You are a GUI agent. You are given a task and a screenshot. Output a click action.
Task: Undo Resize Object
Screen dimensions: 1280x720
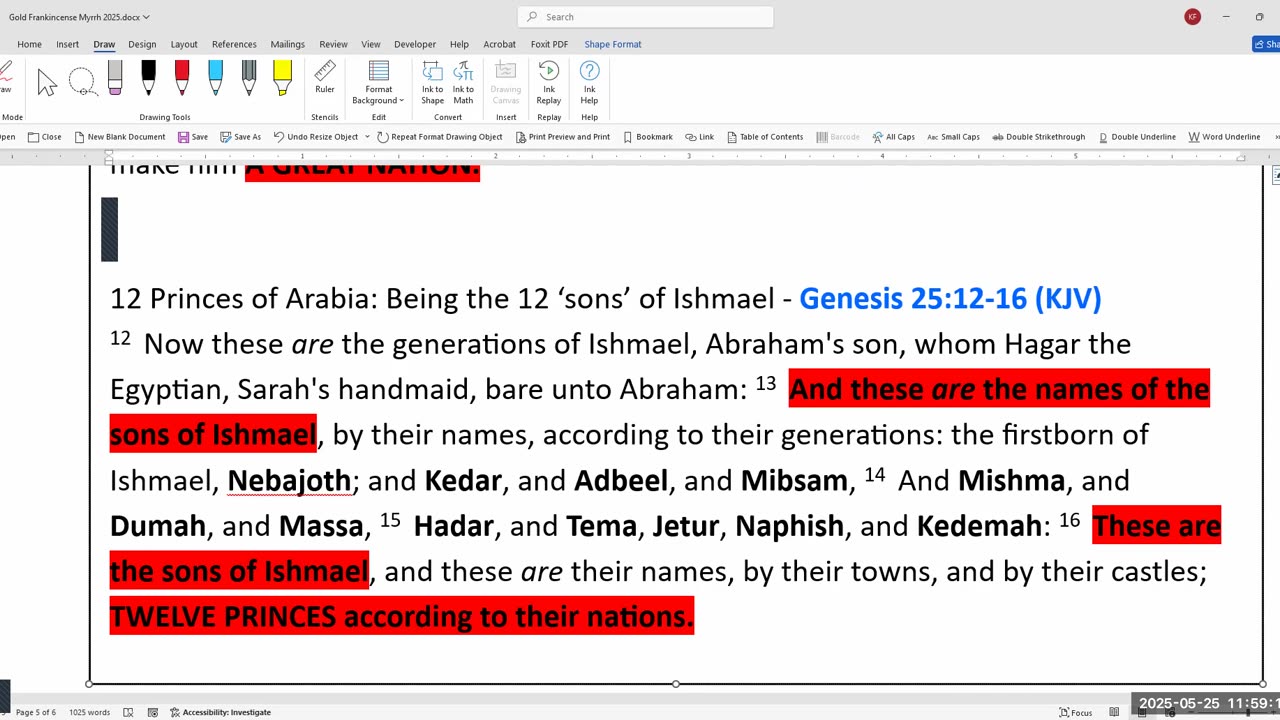(315, 137)
